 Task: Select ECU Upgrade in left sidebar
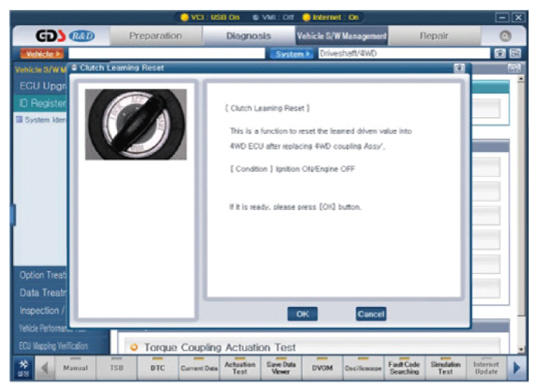(x=41, y=85)
